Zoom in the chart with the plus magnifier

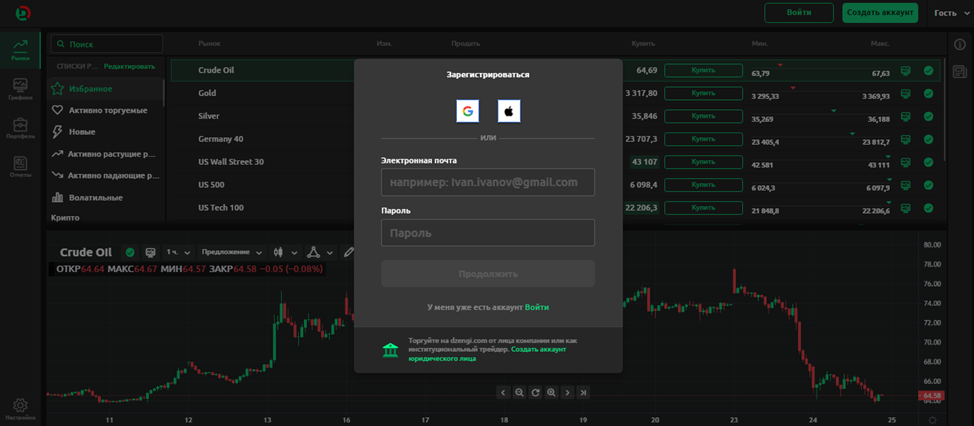click(x=551, y=392)
